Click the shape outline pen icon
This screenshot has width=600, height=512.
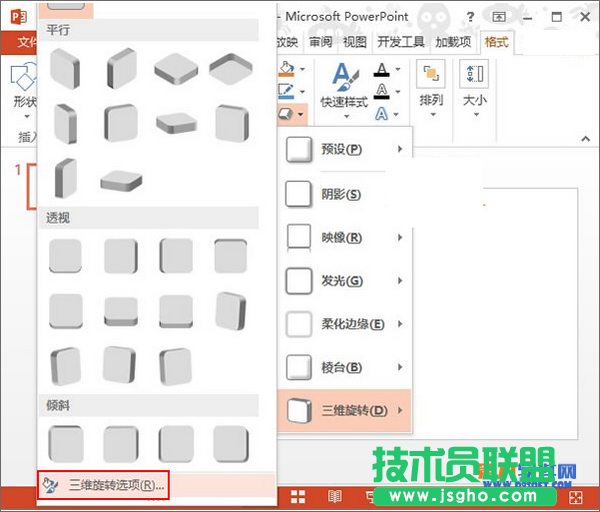click(287, 91)
